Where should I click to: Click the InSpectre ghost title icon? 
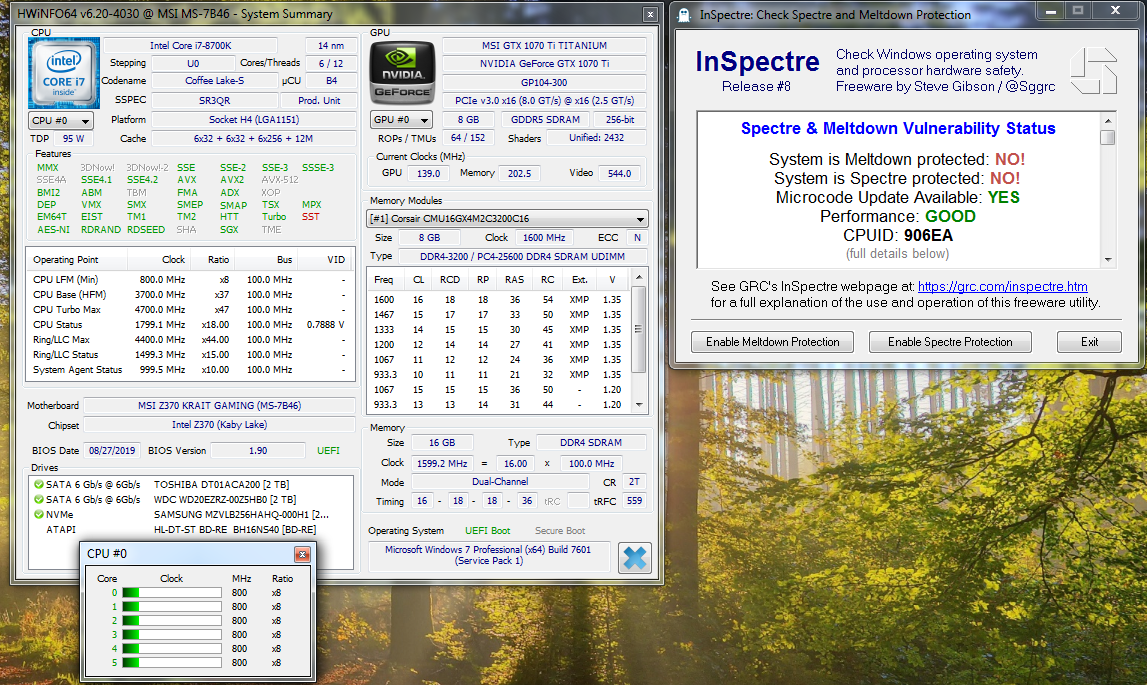pyautogui.click(x=684, y=15)
